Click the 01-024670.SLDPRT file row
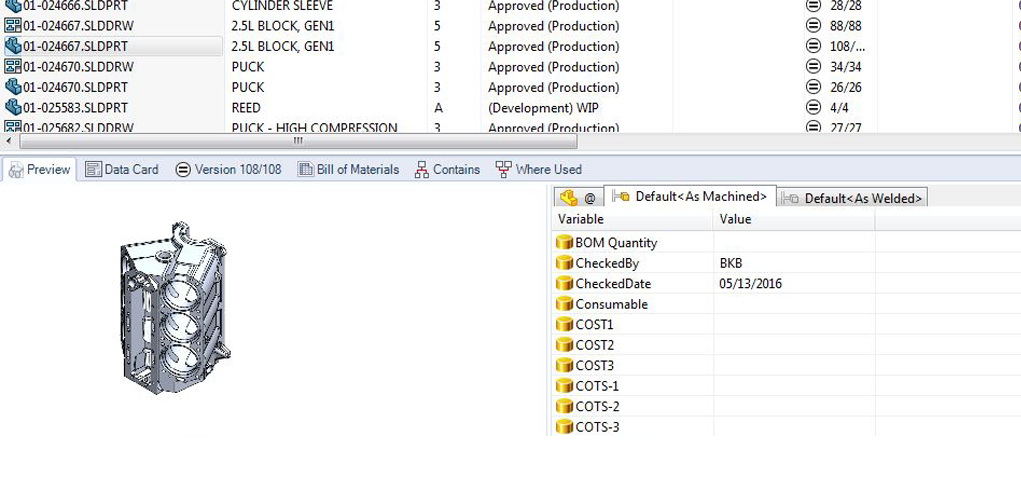The height and width of the screenshot is (498, 1021). [510, 87]
